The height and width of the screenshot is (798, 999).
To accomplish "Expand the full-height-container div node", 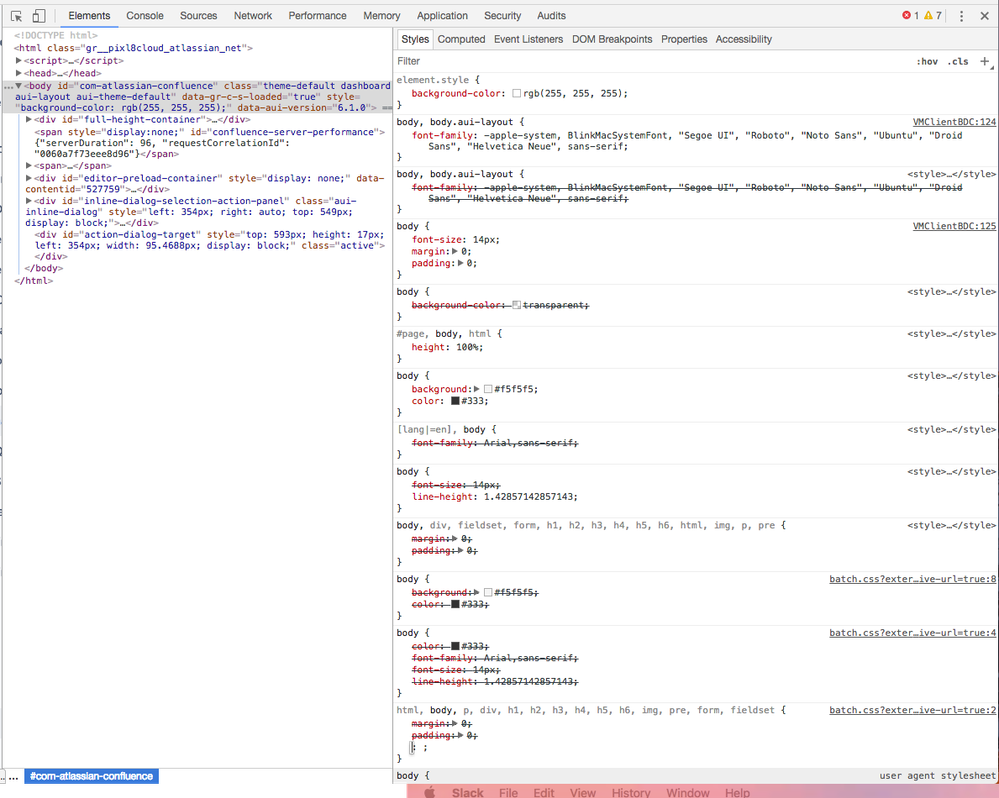I will pyautogui.click(x=29, y=119).
